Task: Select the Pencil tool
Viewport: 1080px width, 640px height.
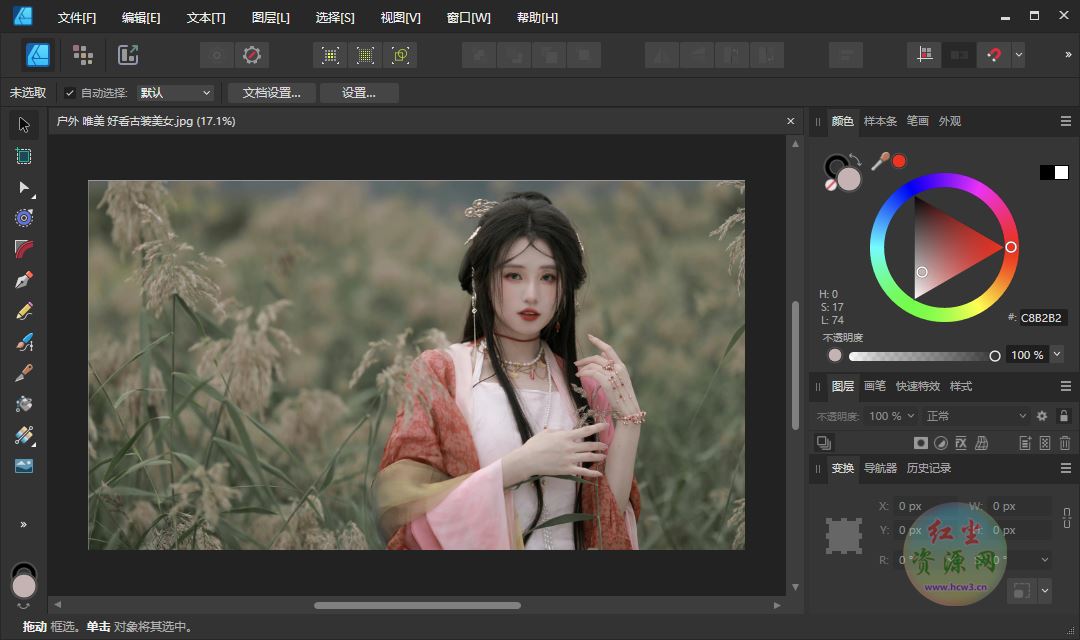Action: pyautogui.click(x=24, y=311)
